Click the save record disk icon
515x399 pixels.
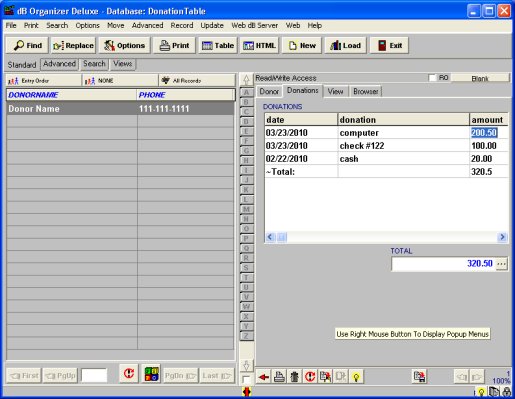(x=419, y=377)
